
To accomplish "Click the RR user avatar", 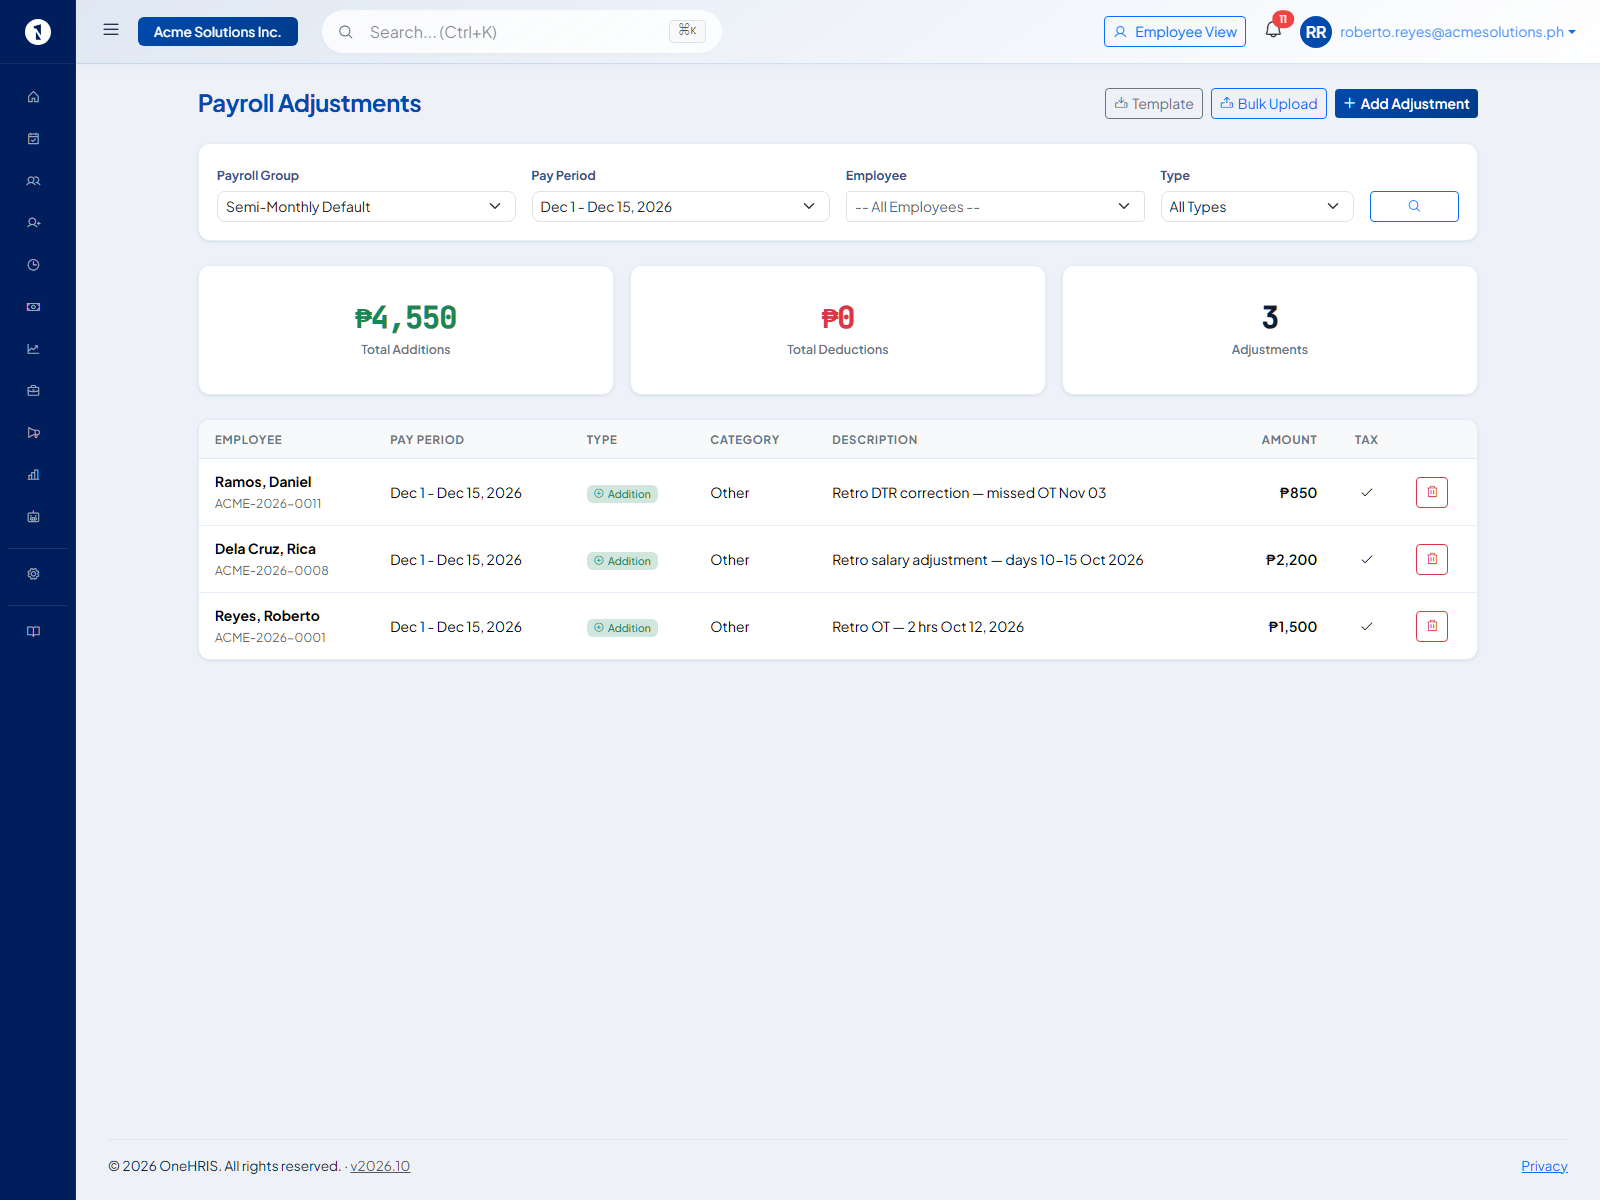I will pyautogui.click(x=1316, y=32).
